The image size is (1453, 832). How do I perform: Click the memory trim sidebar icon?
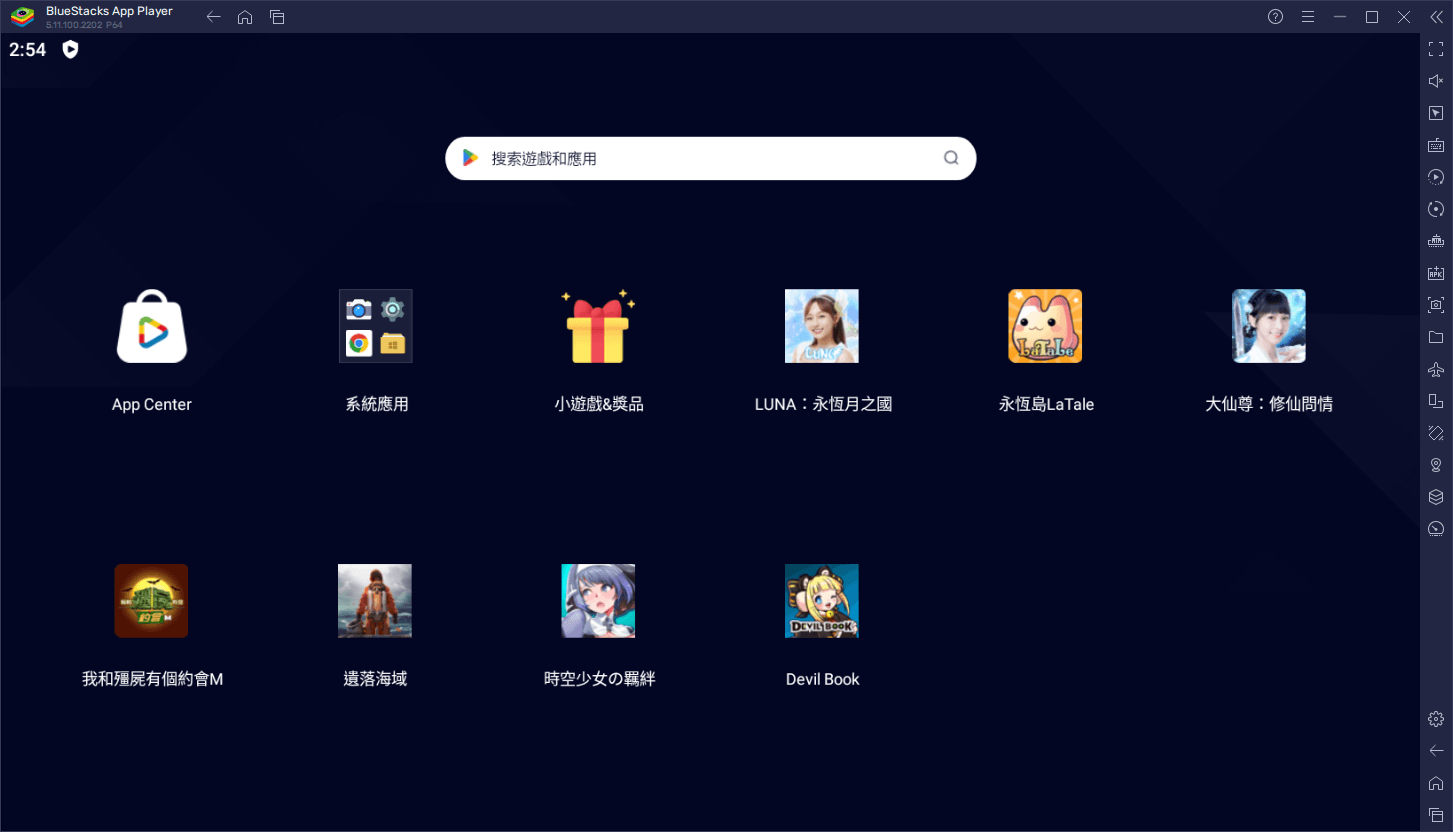1436,241
